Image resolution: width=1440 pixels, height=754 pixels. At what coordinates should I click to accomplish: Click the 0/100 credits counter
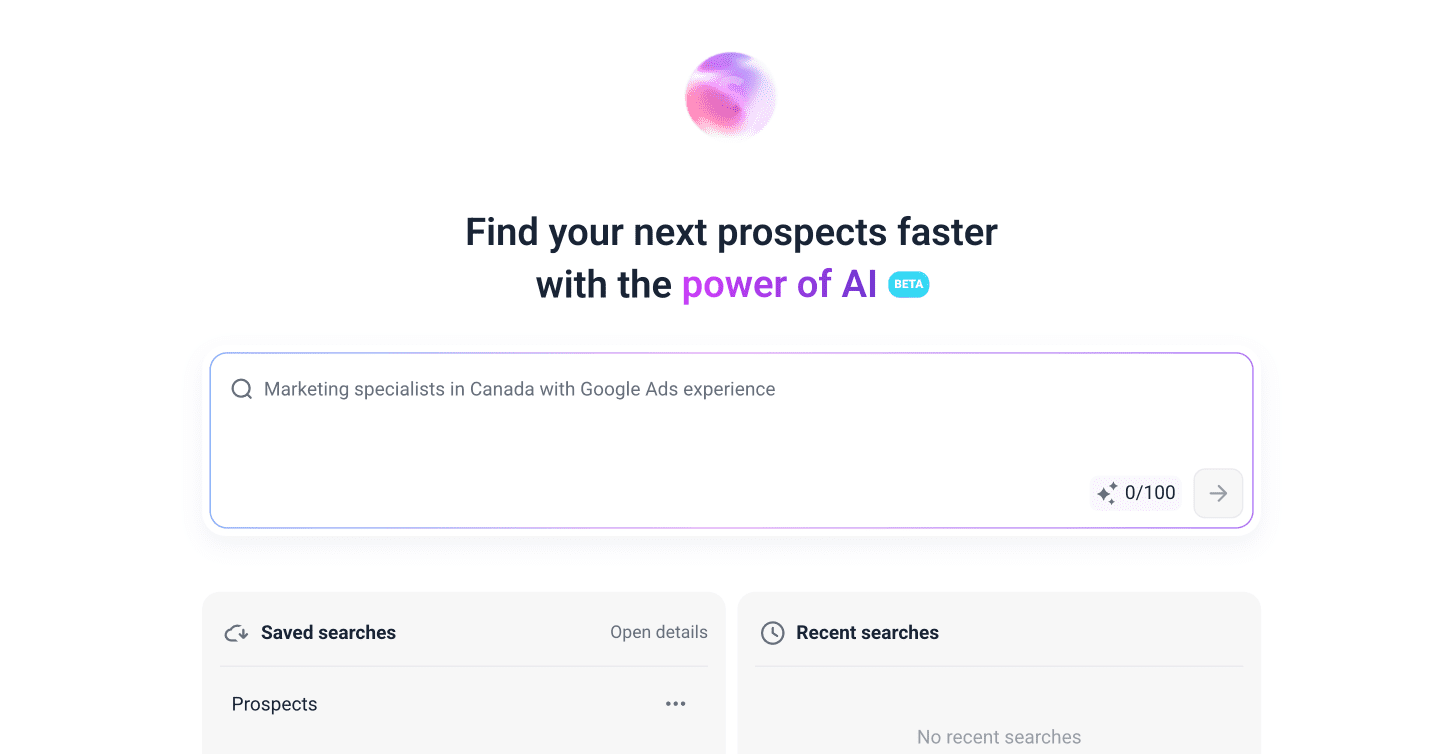1150,493
